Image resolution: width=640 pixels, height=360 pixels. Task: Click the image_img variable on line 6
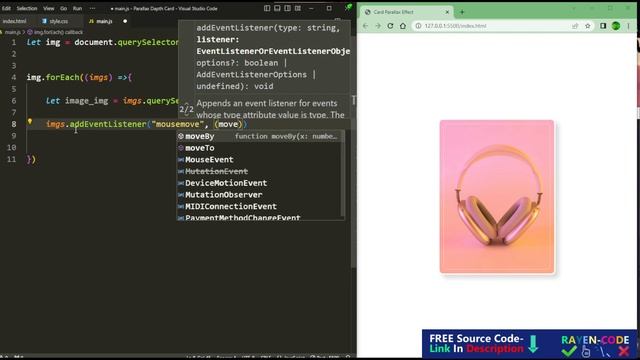pos(87,101)
